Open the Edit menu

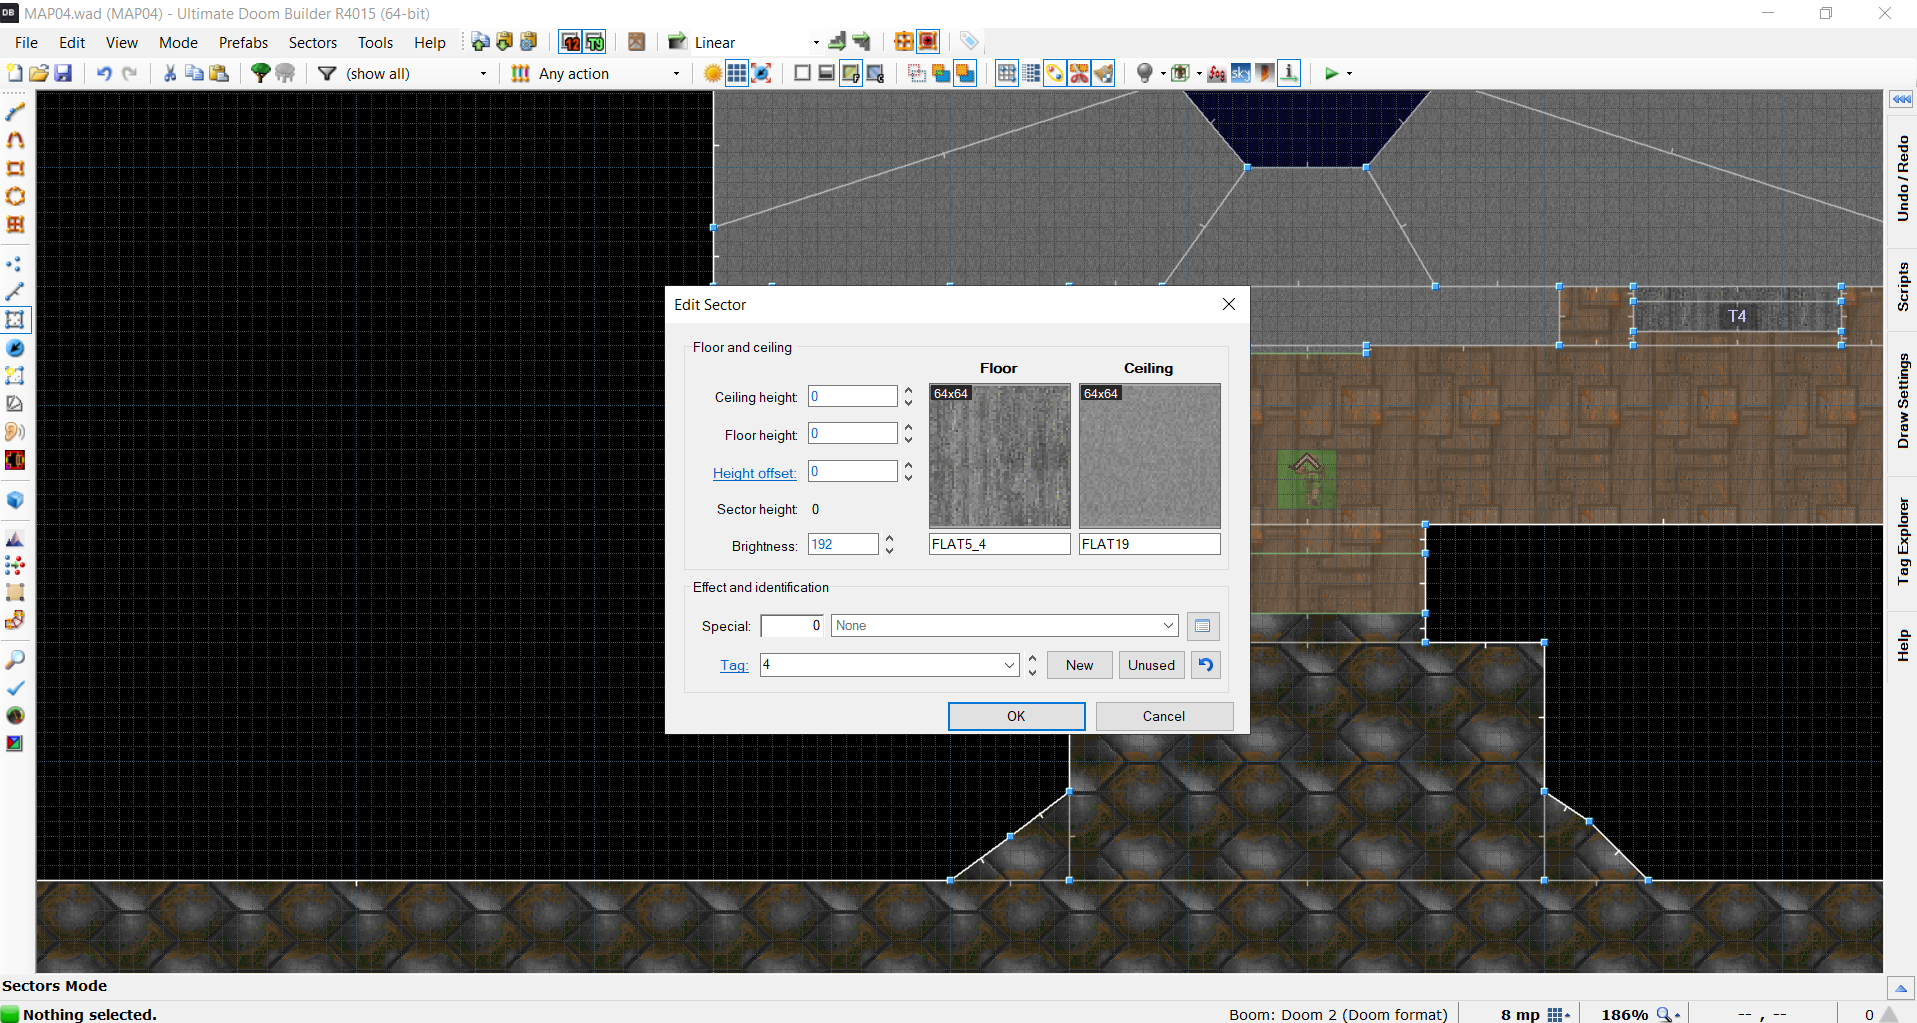point(72,42)
